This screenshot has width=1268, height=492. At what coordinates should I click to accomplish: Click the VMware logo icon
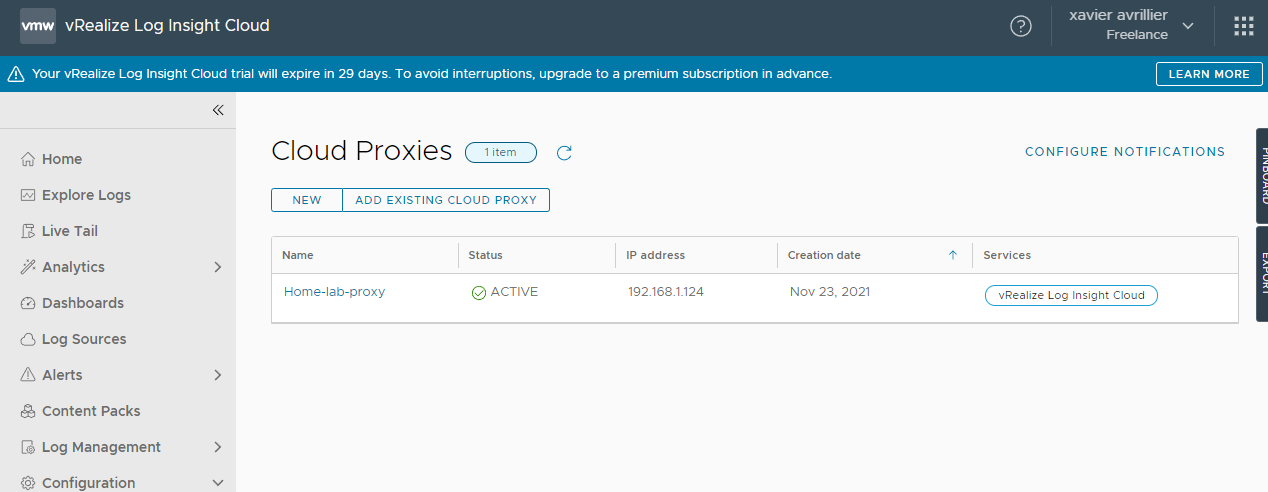[38, 26]
